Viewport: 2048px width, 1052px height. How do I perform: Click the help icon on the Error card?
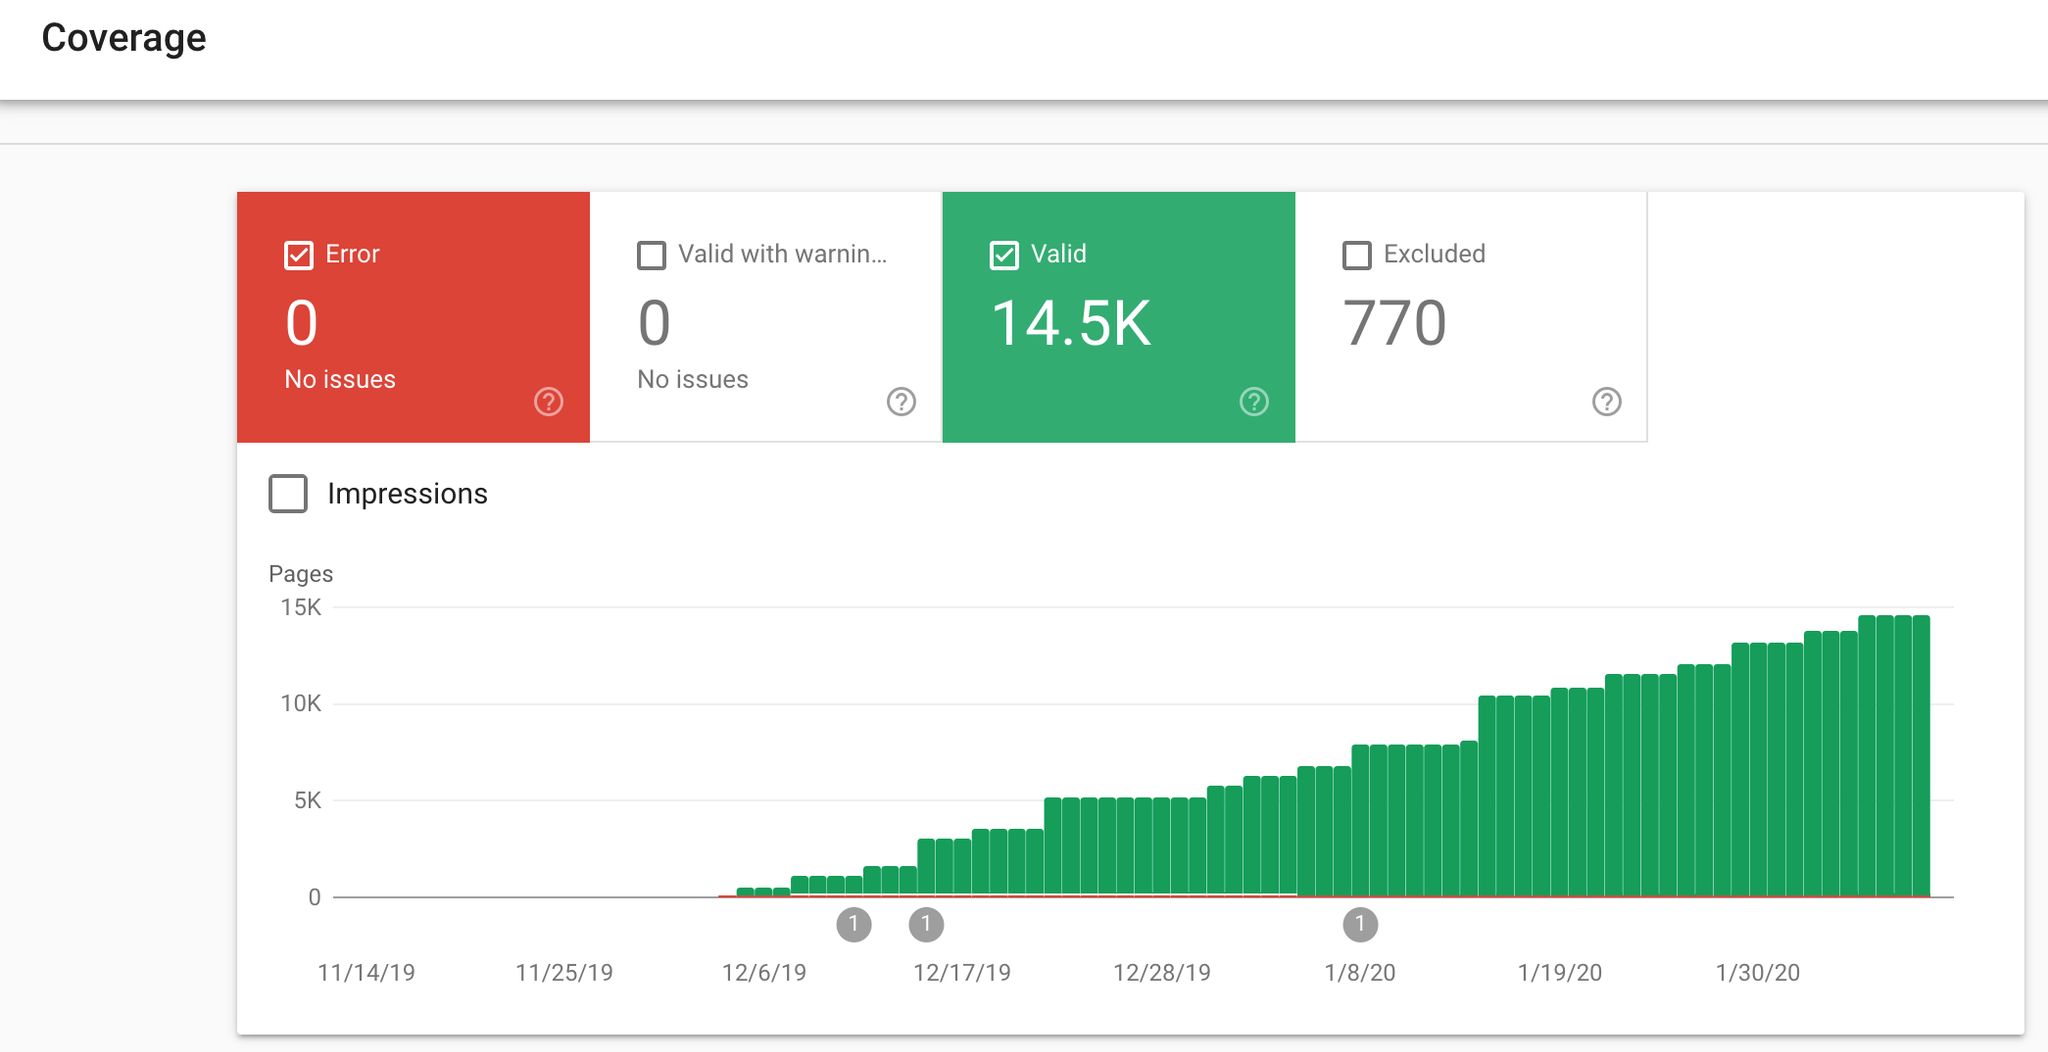[546, 402]
